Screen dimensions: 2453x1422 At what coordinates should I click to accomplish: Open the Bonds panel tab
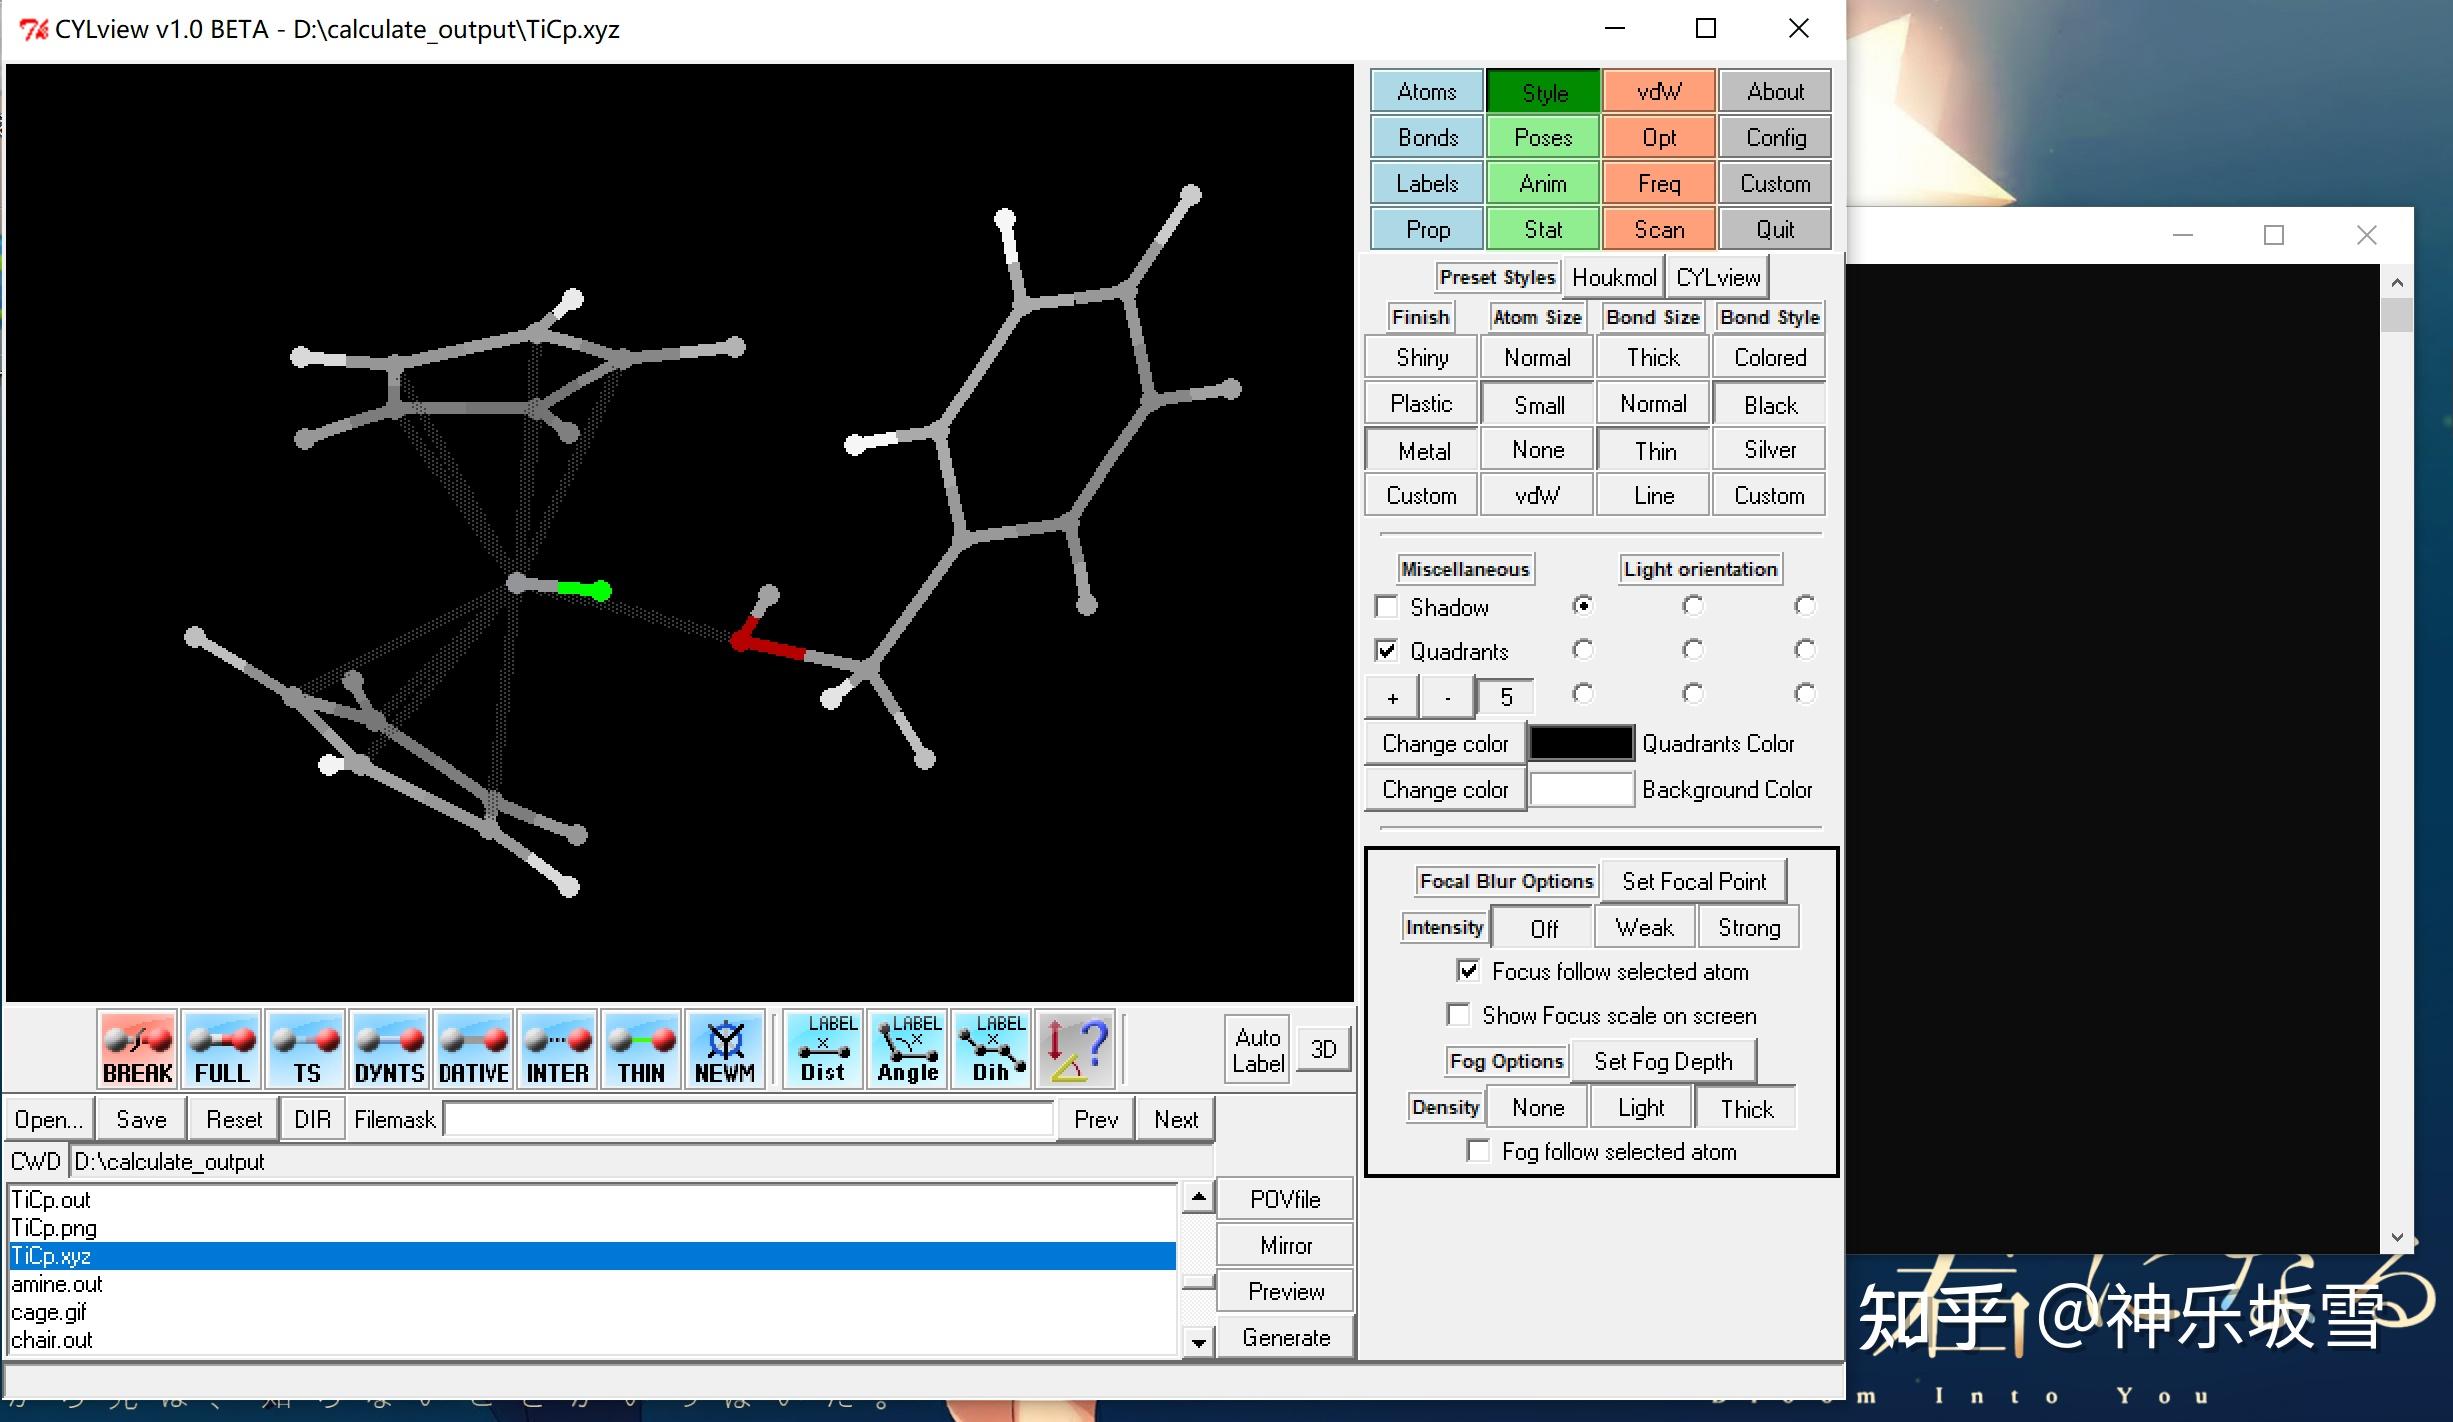(x=1427, y=138)
